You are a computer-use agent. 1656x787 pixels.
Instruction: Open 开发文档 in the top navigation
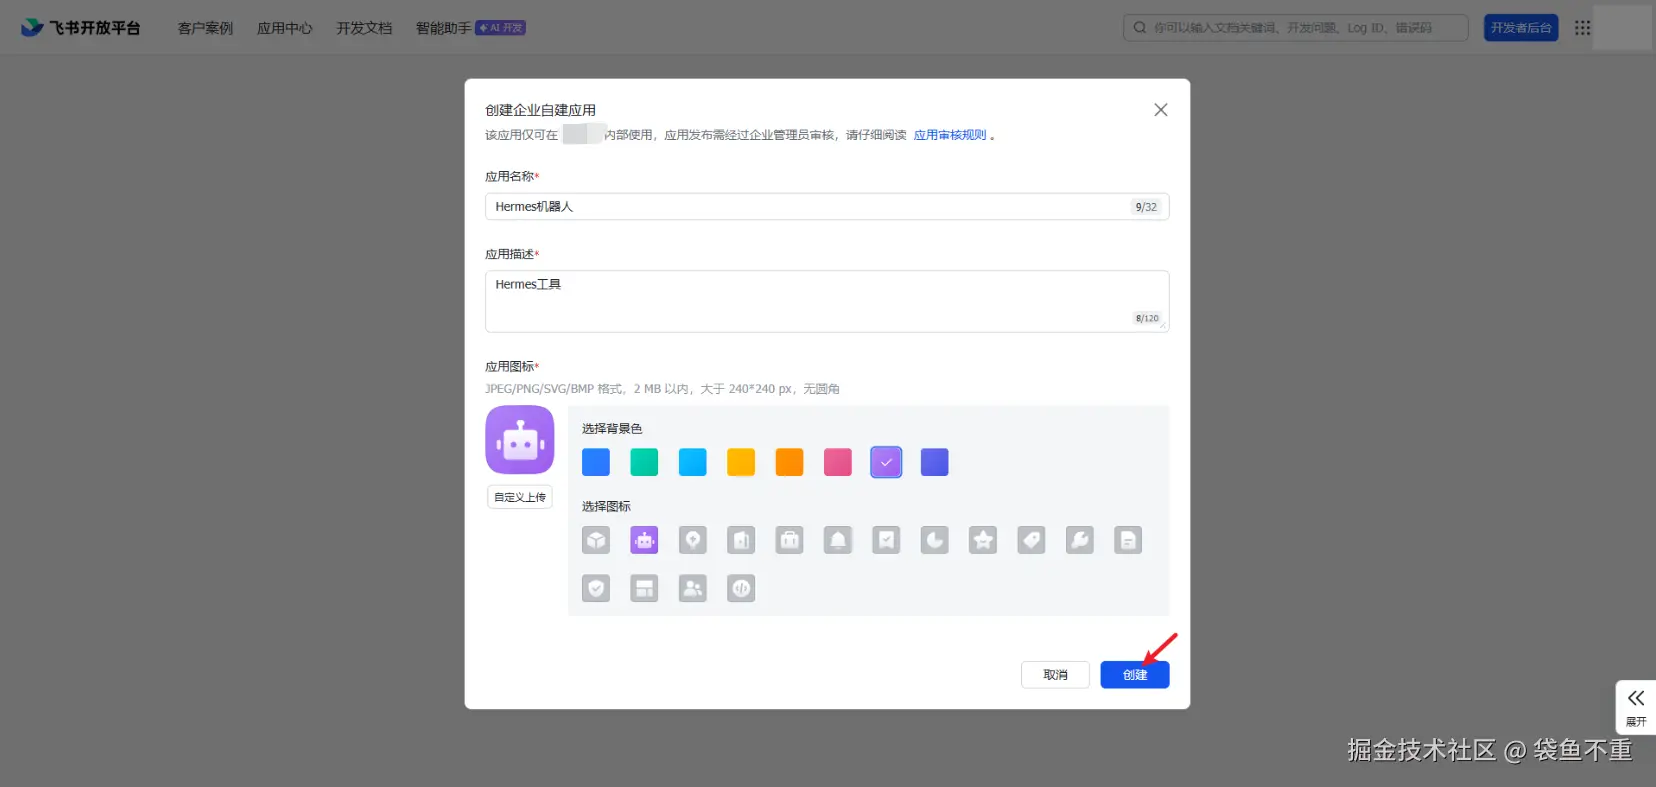click(364, 28)
